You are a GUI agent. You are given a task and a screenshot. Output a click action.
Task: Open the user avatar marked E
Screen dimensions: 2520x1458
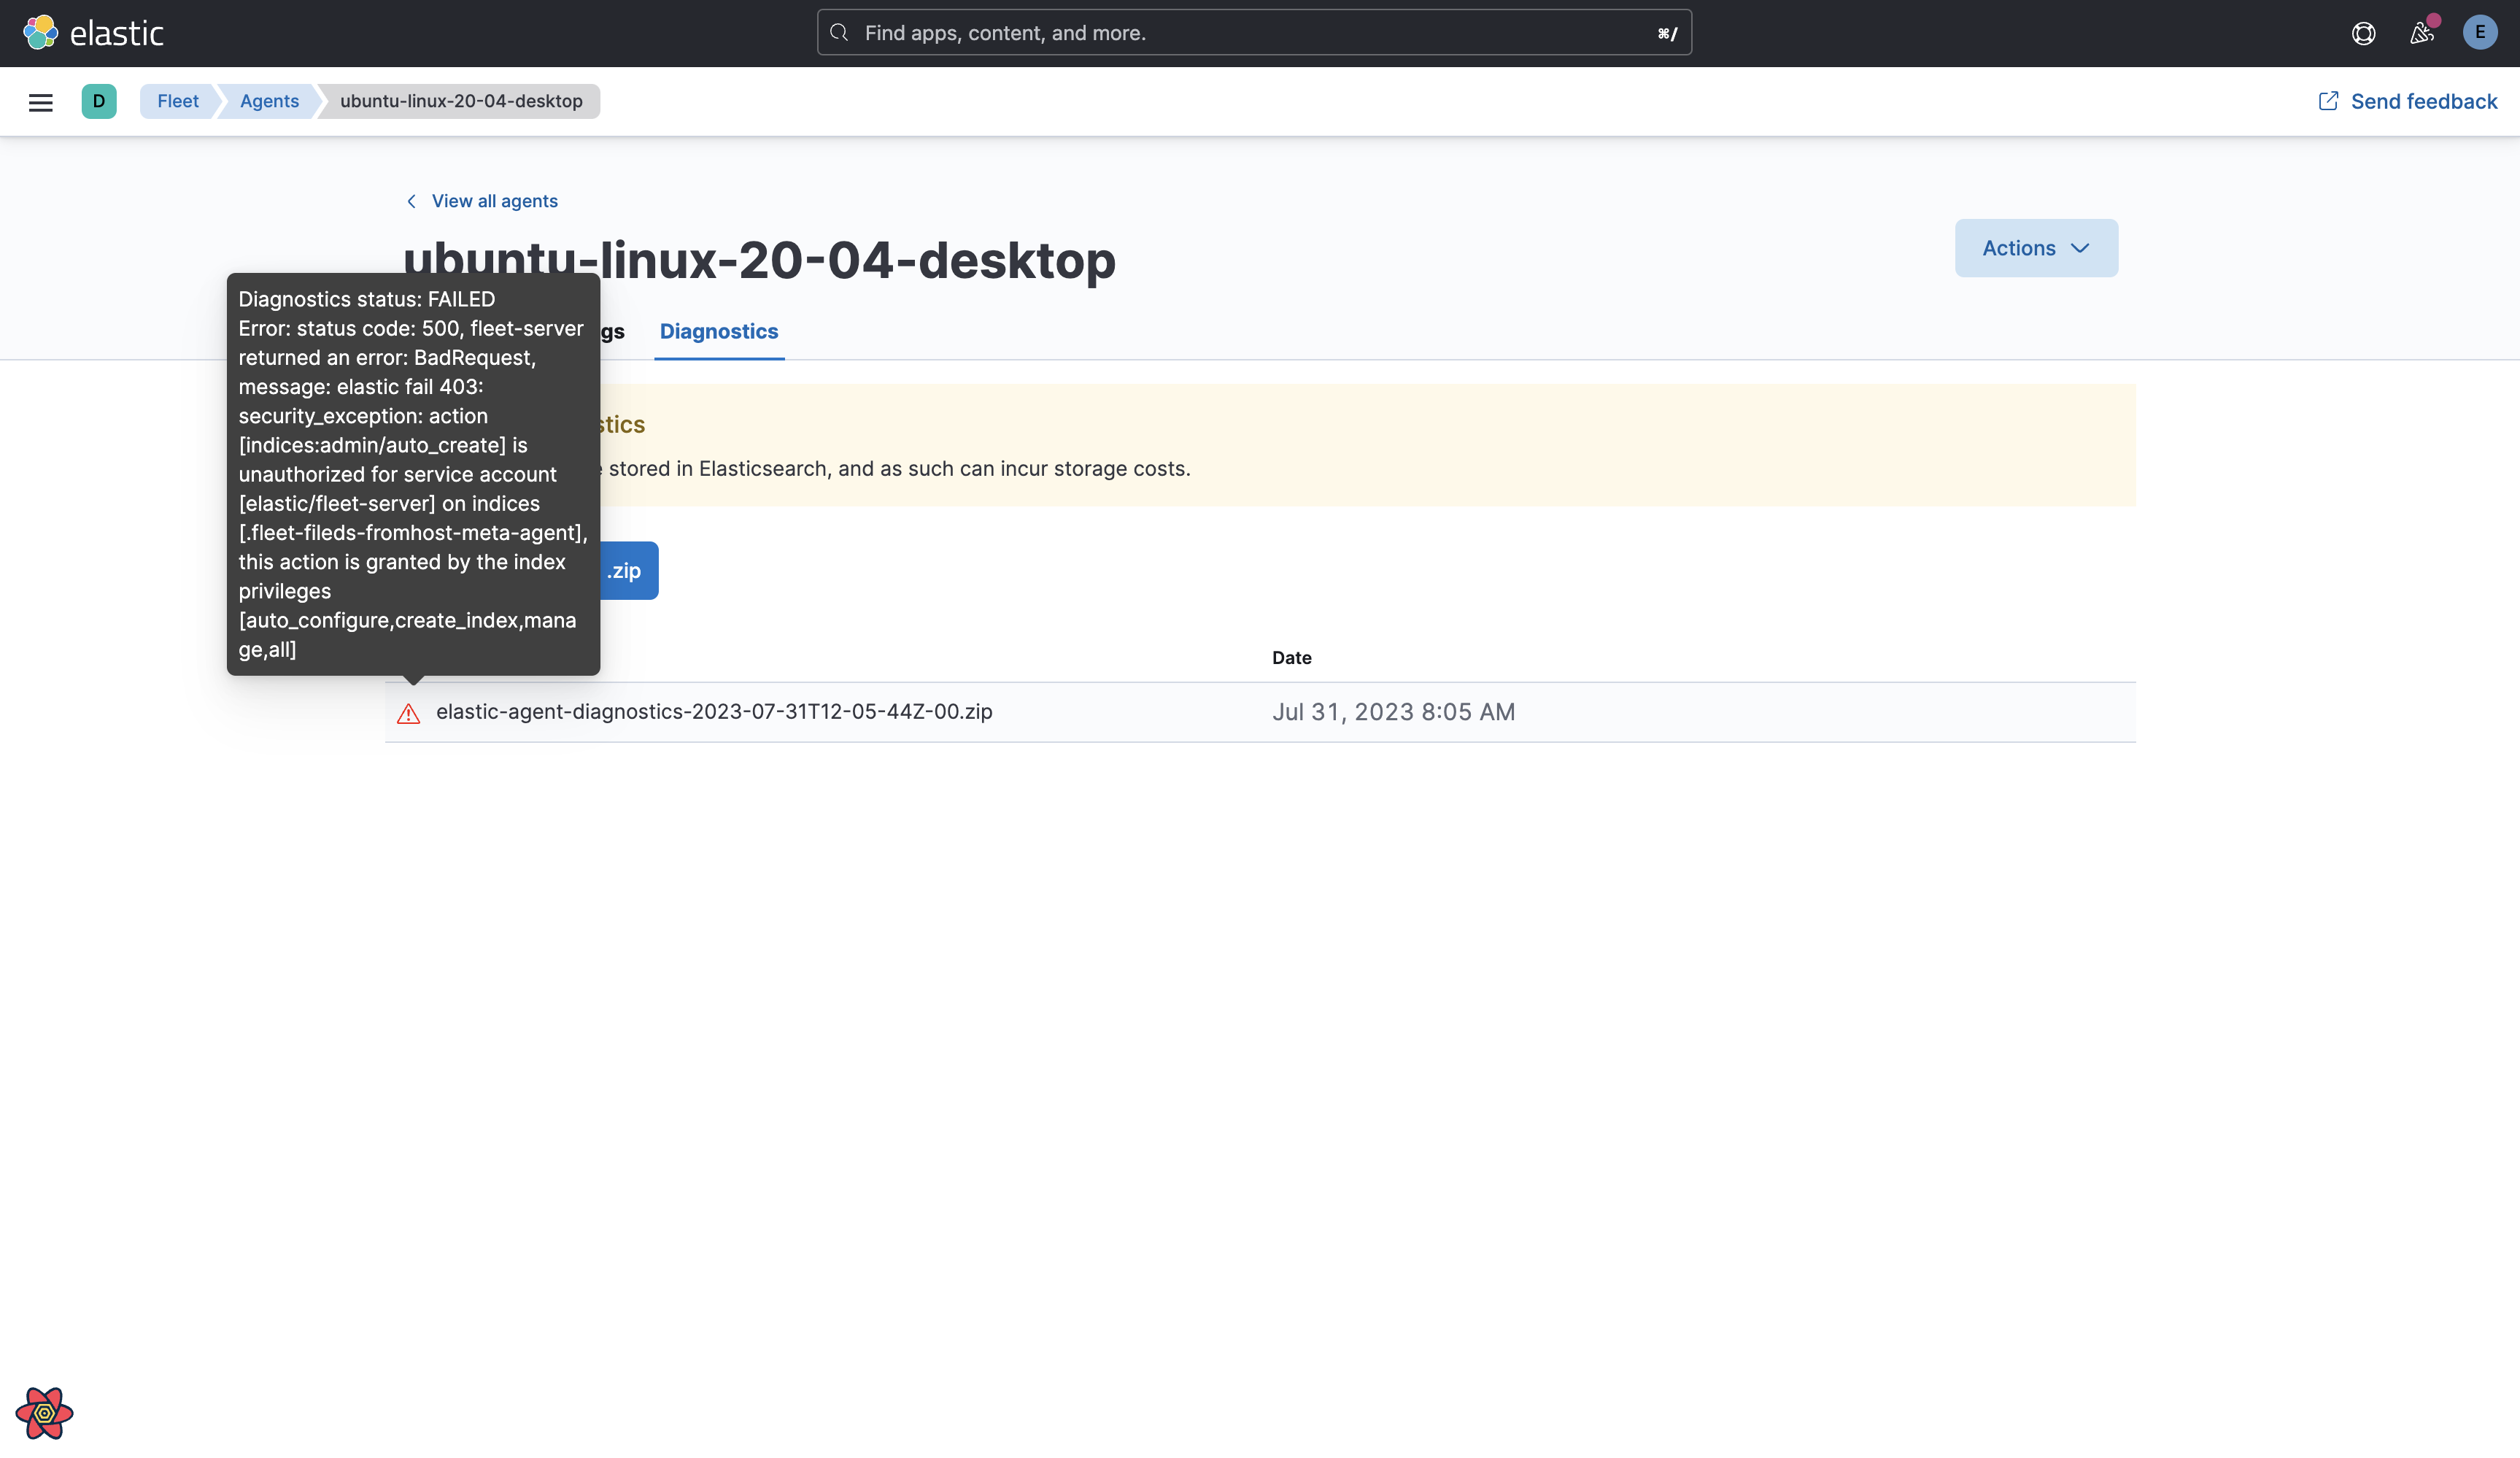2480,32
